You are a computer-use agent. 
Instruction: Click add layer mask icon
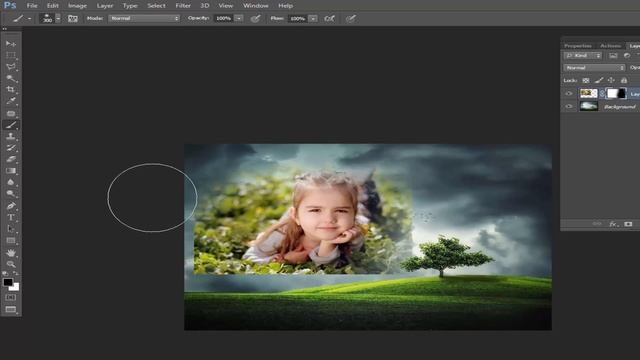pyautogui.click(x=628, y=224)
